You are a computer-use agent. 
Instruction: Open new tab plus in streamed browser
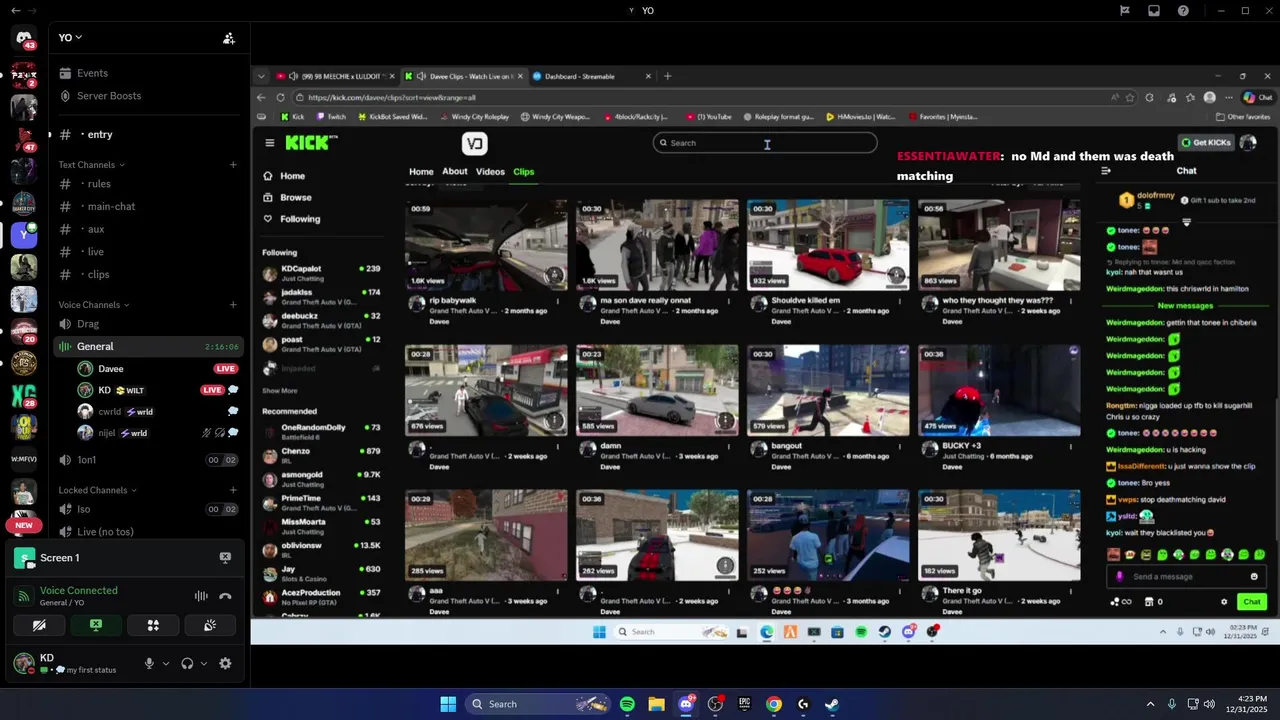point(668,76)
